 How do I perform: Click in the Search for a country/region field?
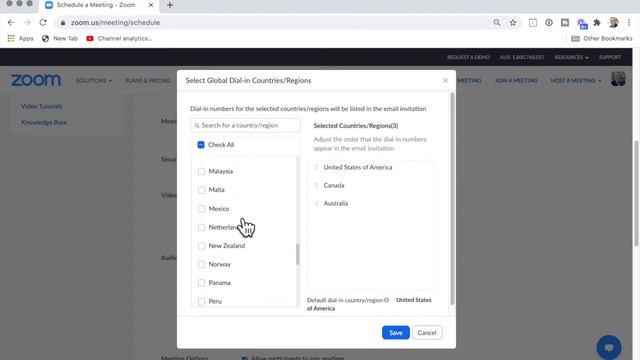(245, 125)
